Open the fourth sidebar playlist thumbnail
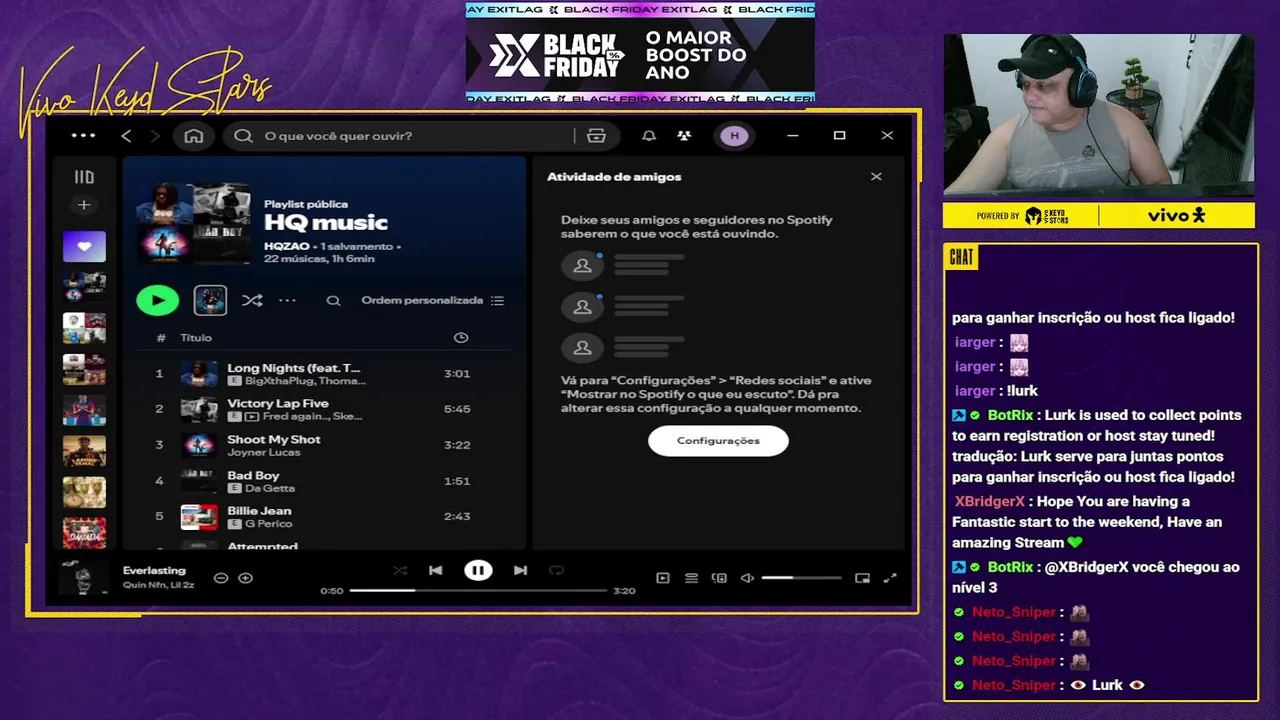 [84, 369]
